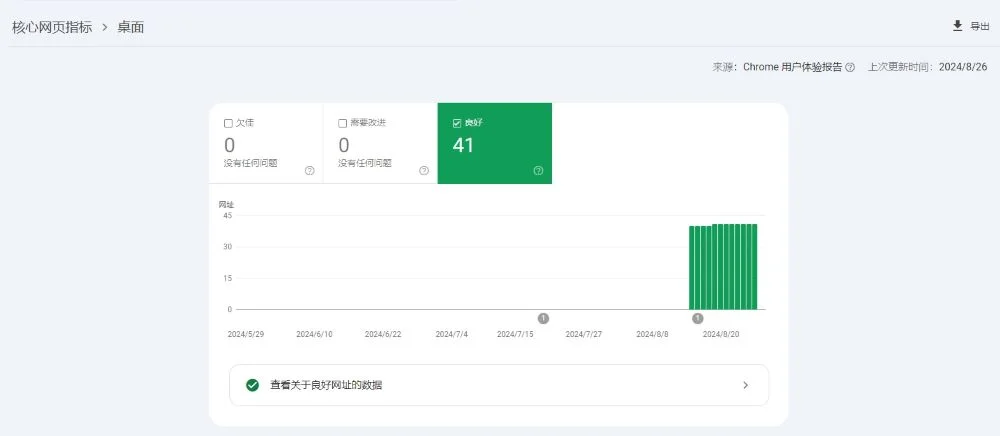Click help icon in the 欠佳 card
The image size is (1000, 436).
coord(309,171)
